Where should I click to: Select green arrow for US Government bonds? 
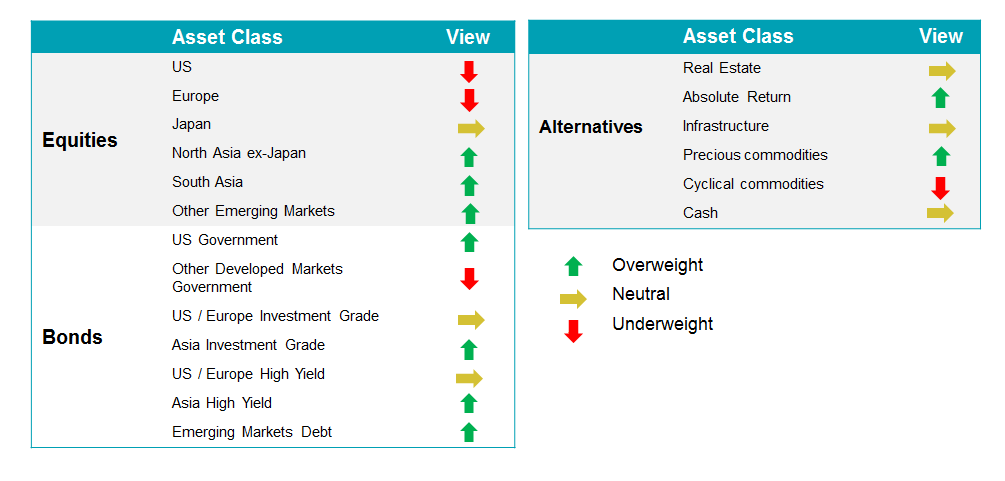[469, 242]
